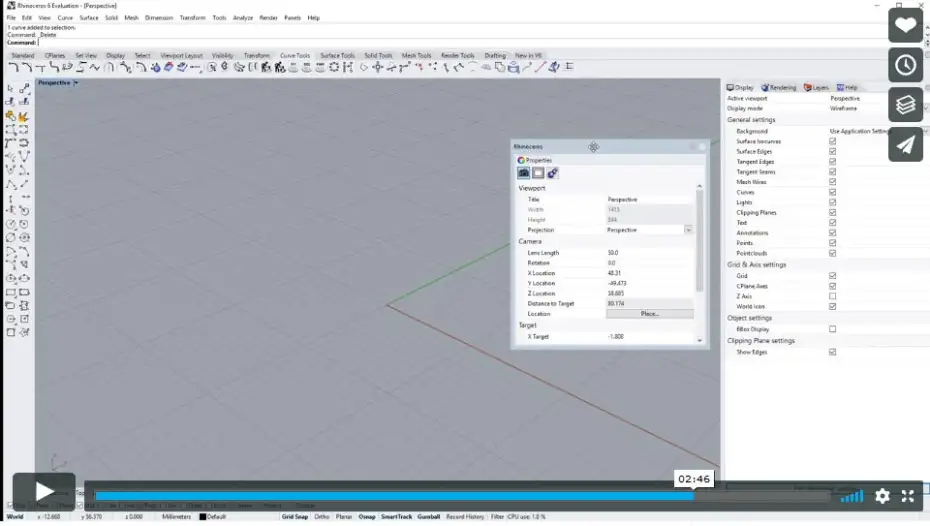The height and width of the screenshot is (526, 930).
Task: Toggle Gumball in status bar
Action: point(428,517)
